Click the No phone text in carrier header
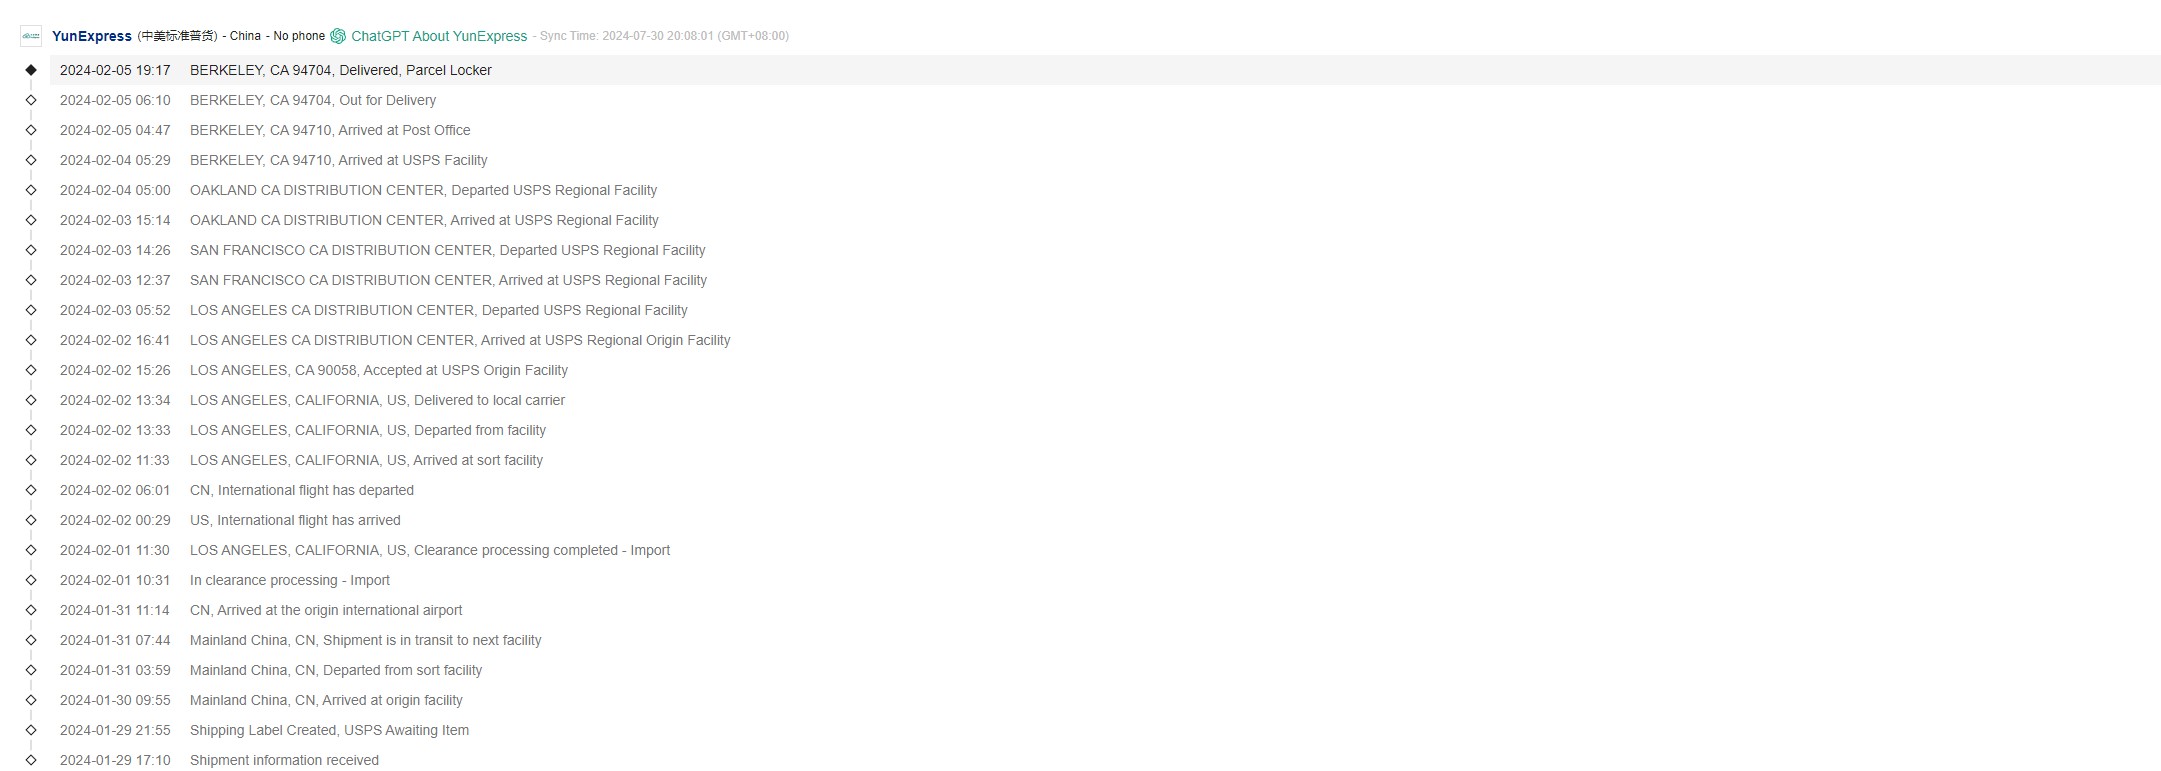The height and width of the screenshot is (771, 2161). coord(299,36)
